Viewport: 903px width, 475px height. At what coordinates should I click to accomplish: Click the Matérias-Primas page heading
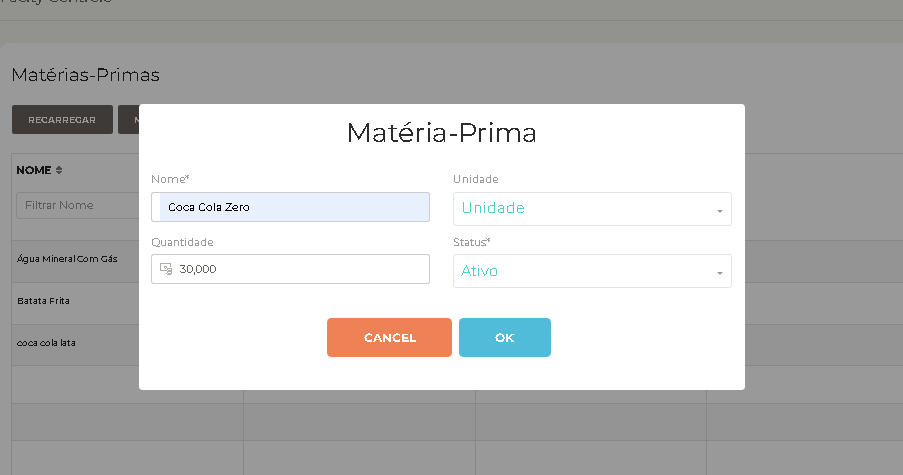(x=85, y=75)
